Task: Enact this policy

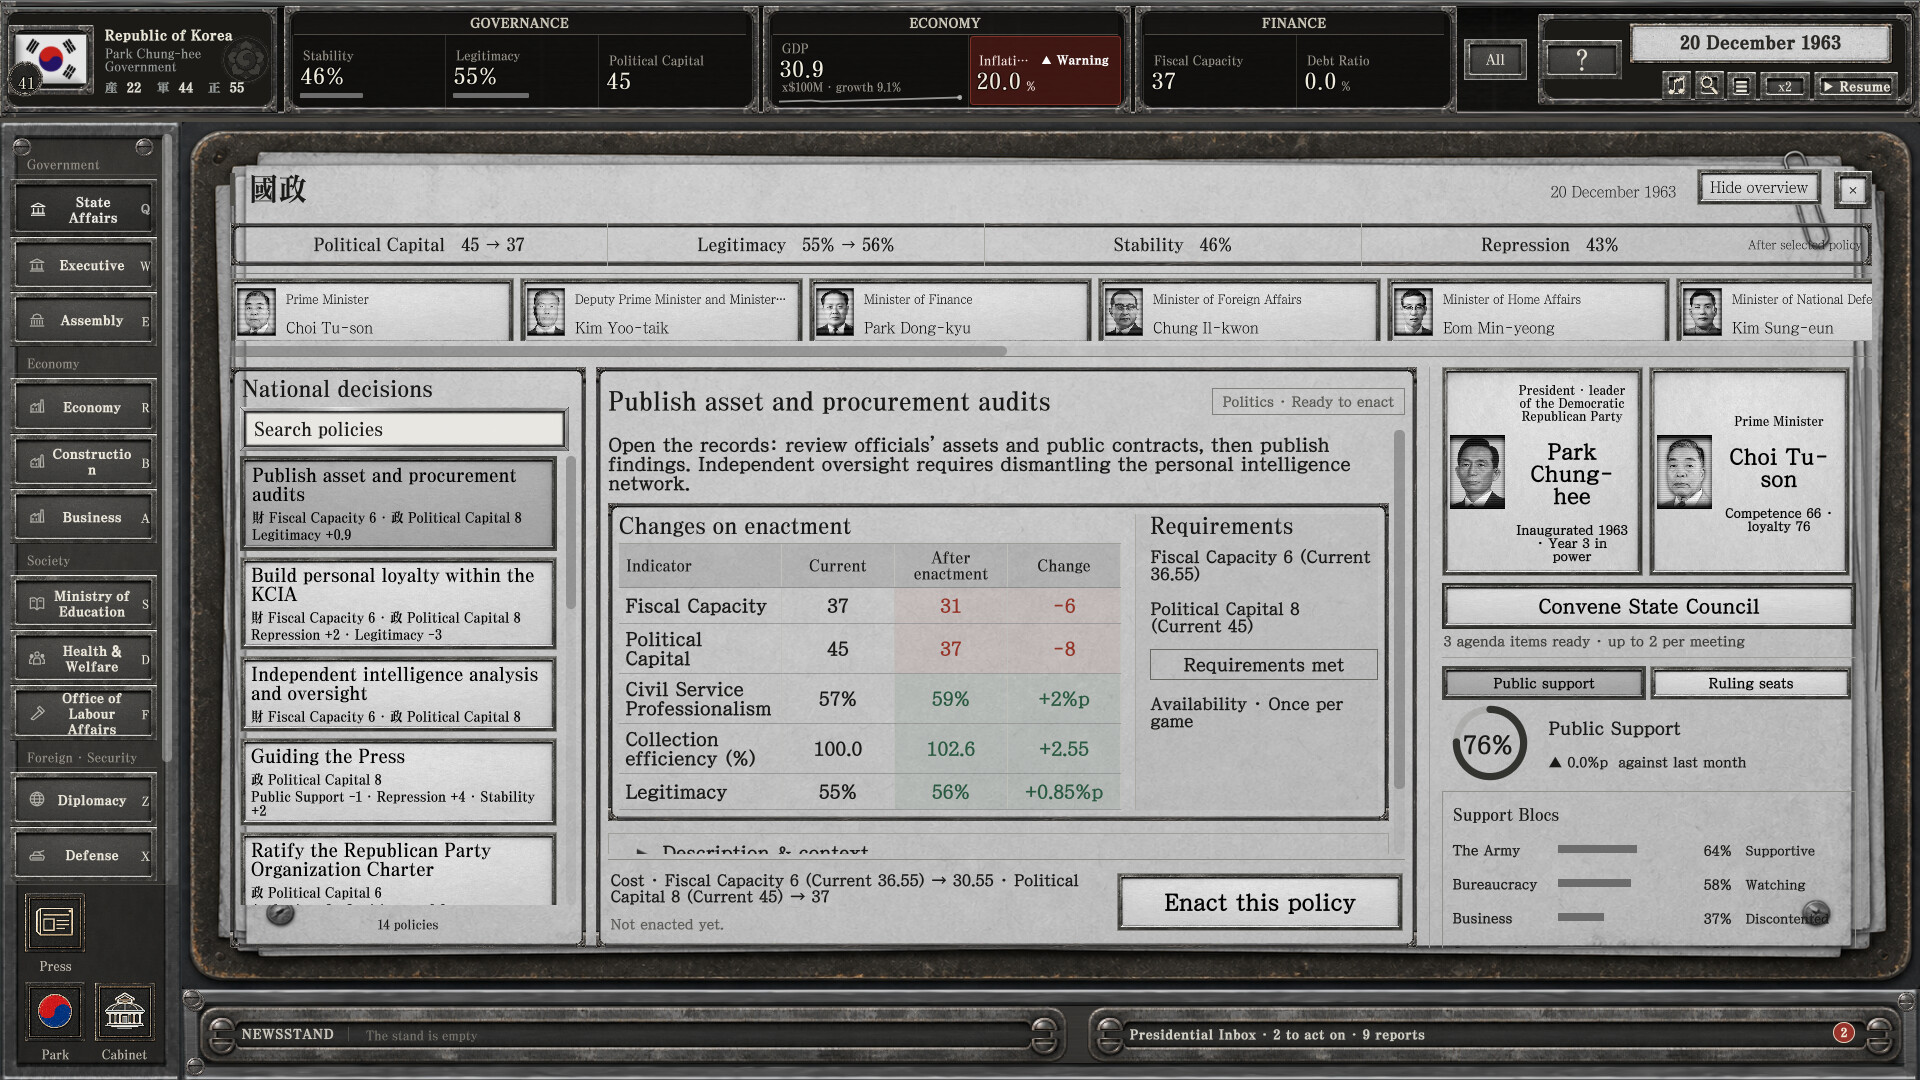Action: (1259, 903)
